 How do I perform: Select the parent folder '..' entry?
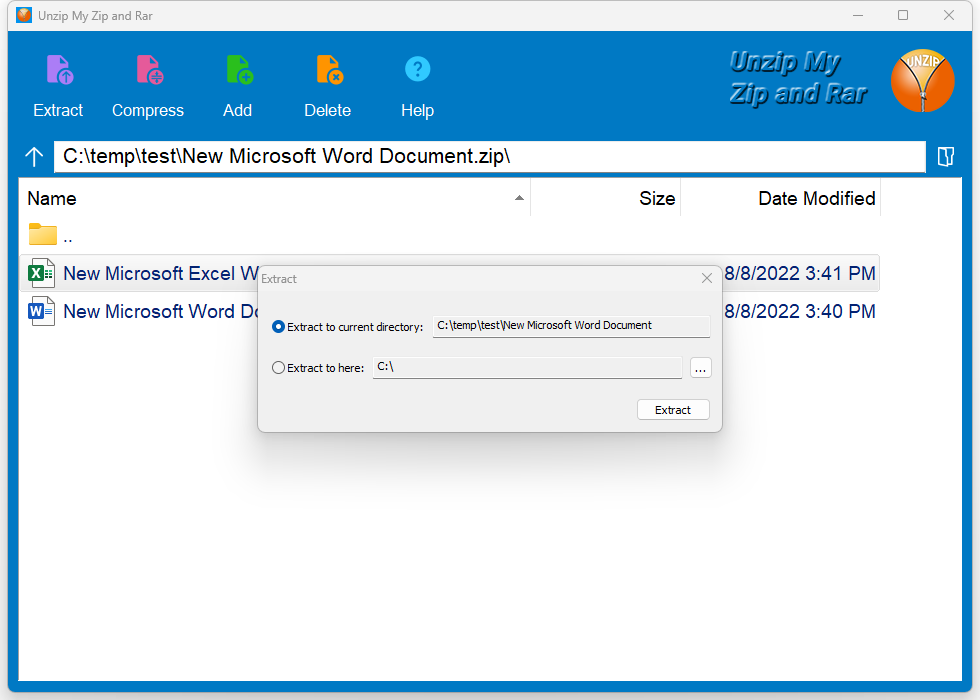tap(51, 236)
